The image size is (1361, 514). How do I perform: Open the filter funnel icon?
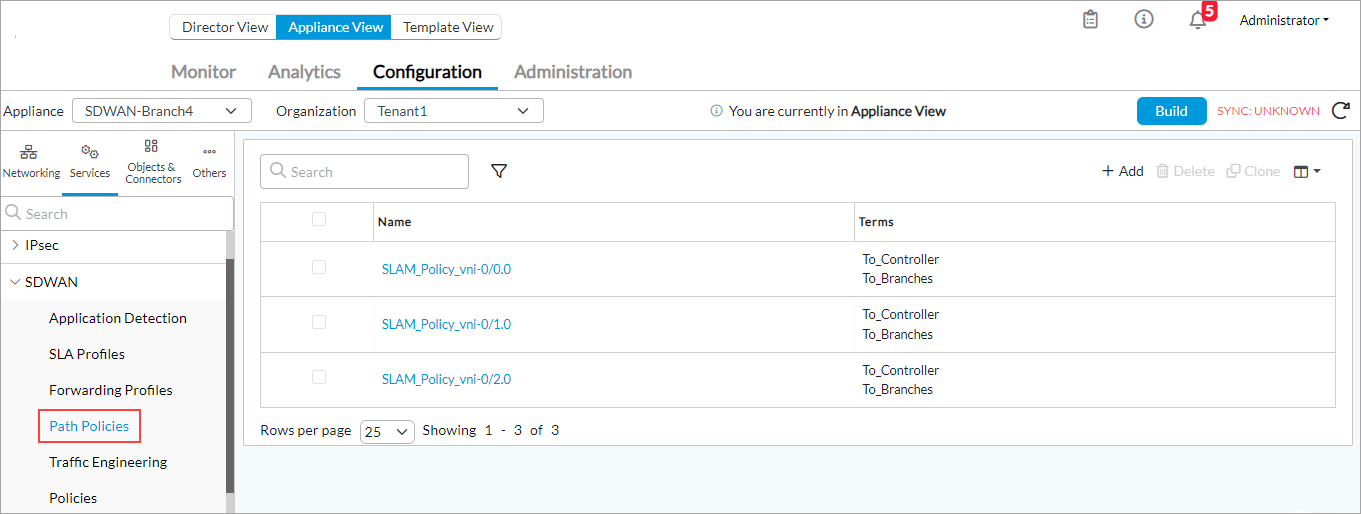pos(499,171)
